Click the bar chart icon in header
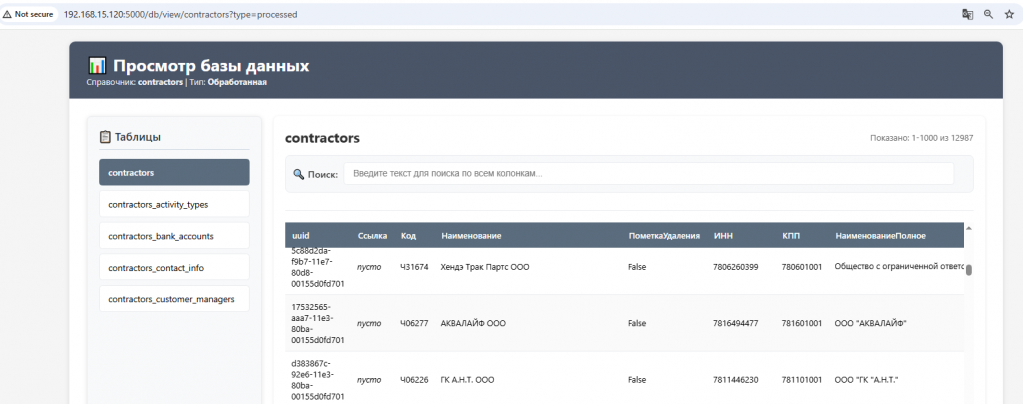Image resolution: width=1023 pixels, height=404 pixels. (x=97, y=66)
